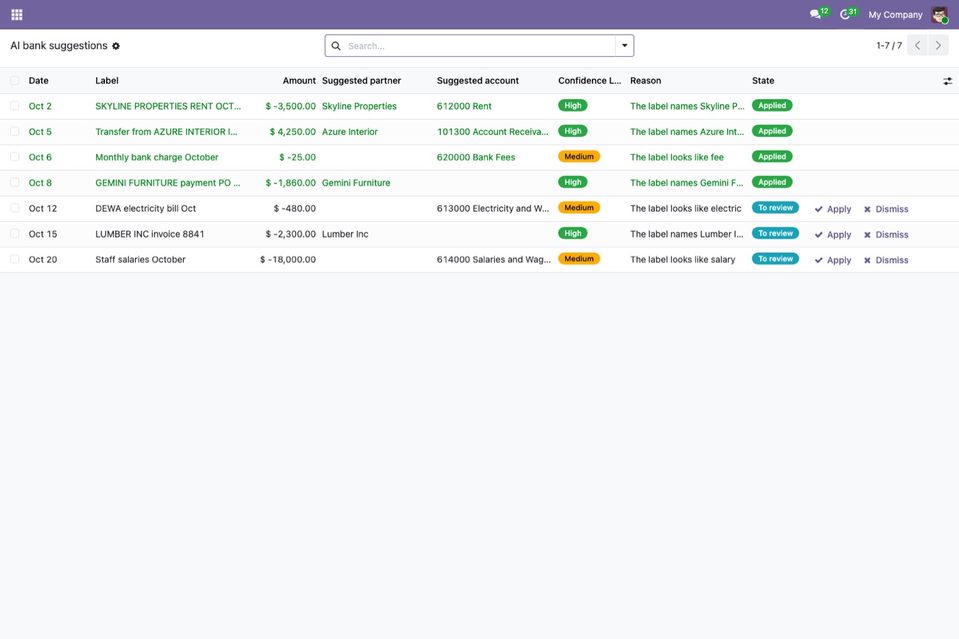The image size is (959, 639).
Task: Expand the search filter dropdown arrow
Action: 624,46
